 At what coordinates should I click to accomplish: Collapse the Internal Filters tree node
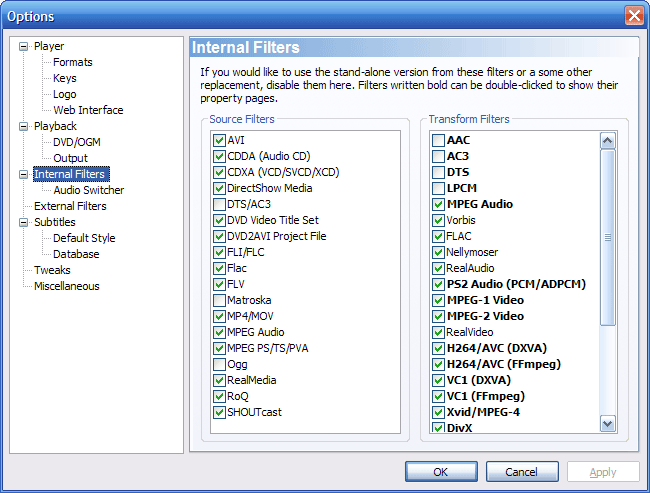coord(25,174)
